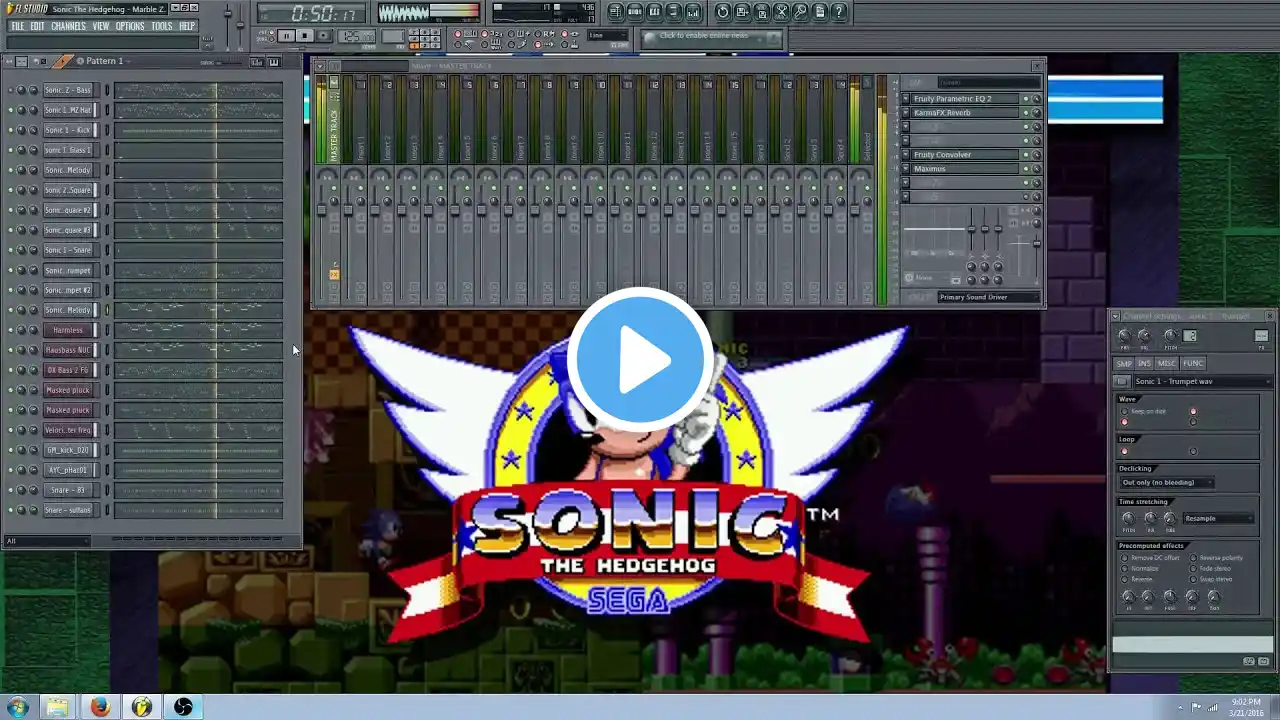Click the record button in transport
Viewport: 1280px width, 720px height.
pyautogui.click(x=324, y=36)
